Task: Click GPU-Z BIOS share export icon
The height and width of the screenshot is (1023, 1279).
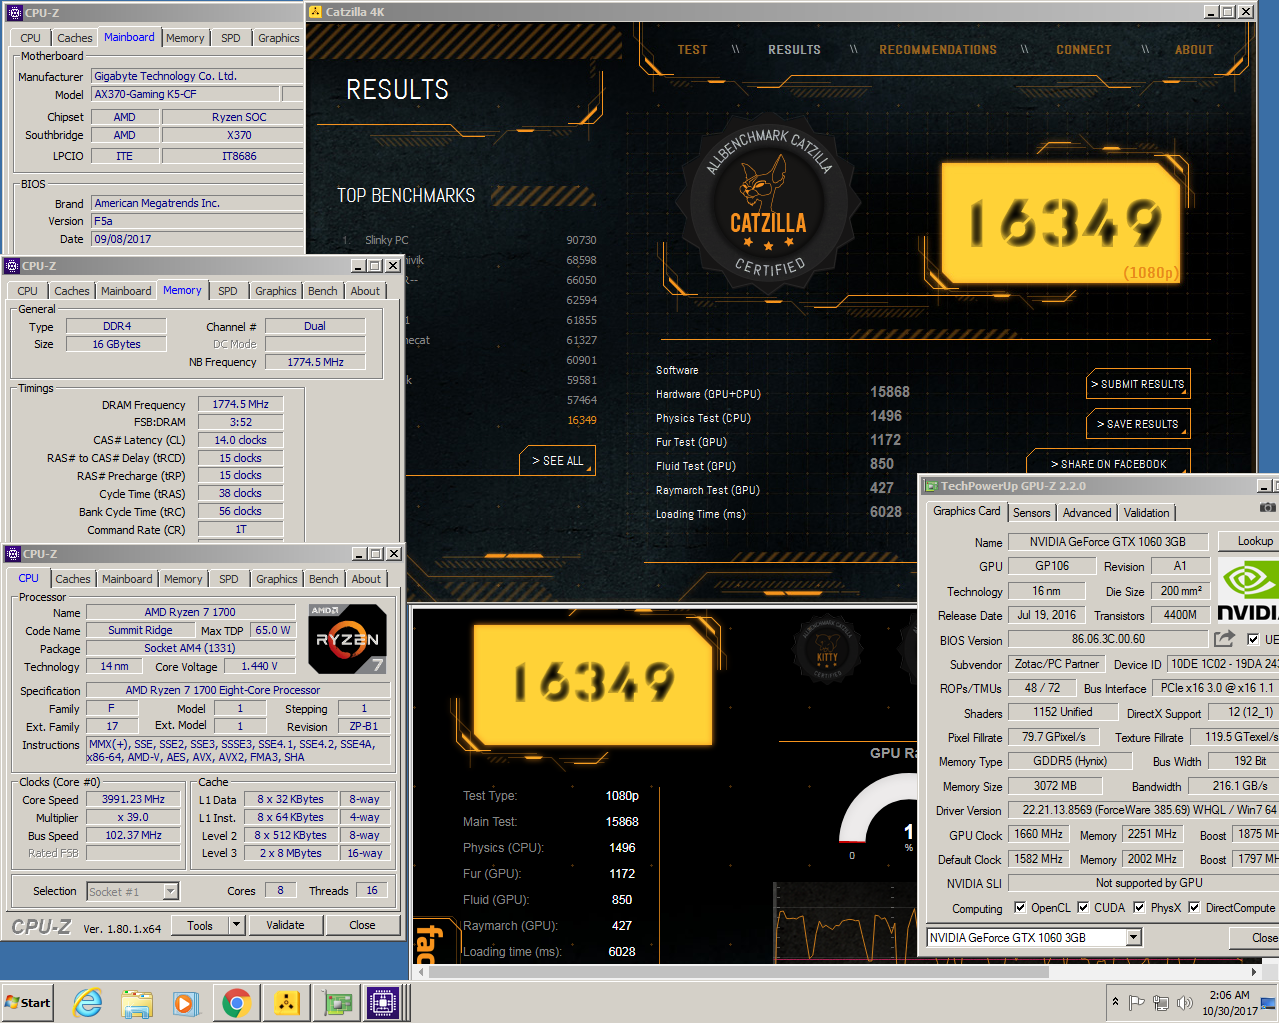Action: (x=1224, y=638)
